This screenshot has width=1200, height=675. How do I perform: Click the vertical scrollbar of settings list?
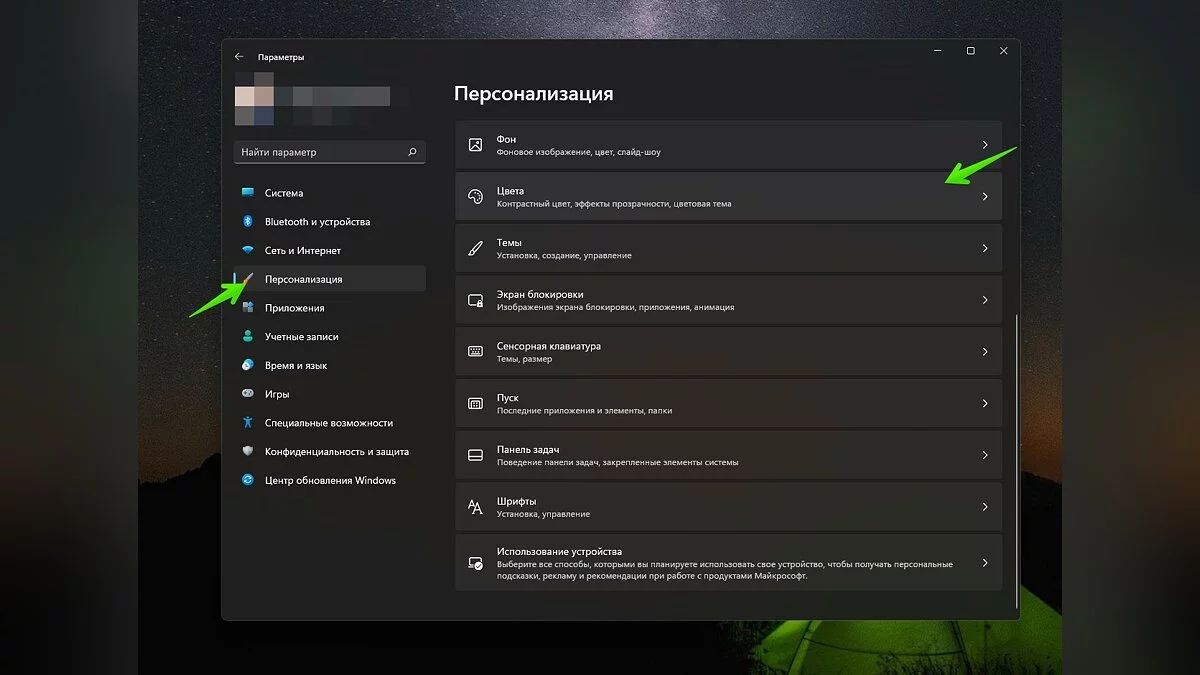pyautogui.click(x=1017, y=460)
